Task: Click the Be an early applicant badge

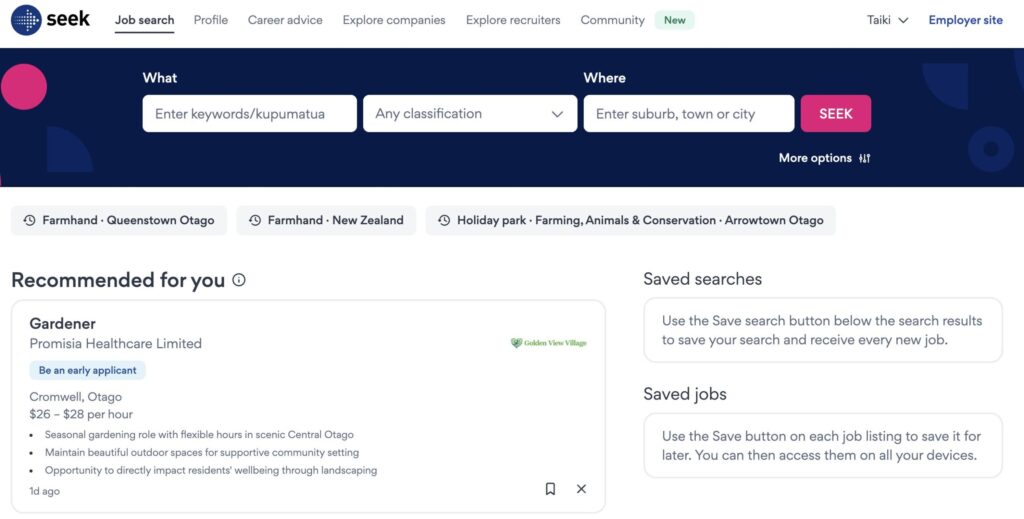Action: pyautogui.click(x=88, y=370)
